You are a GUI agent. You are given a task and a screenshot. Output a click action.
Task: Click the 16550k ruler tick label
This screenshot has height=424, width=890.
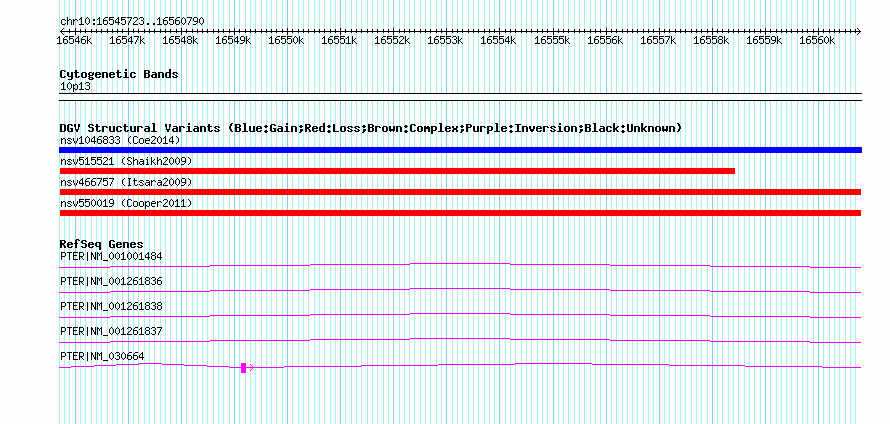[287, 40]
